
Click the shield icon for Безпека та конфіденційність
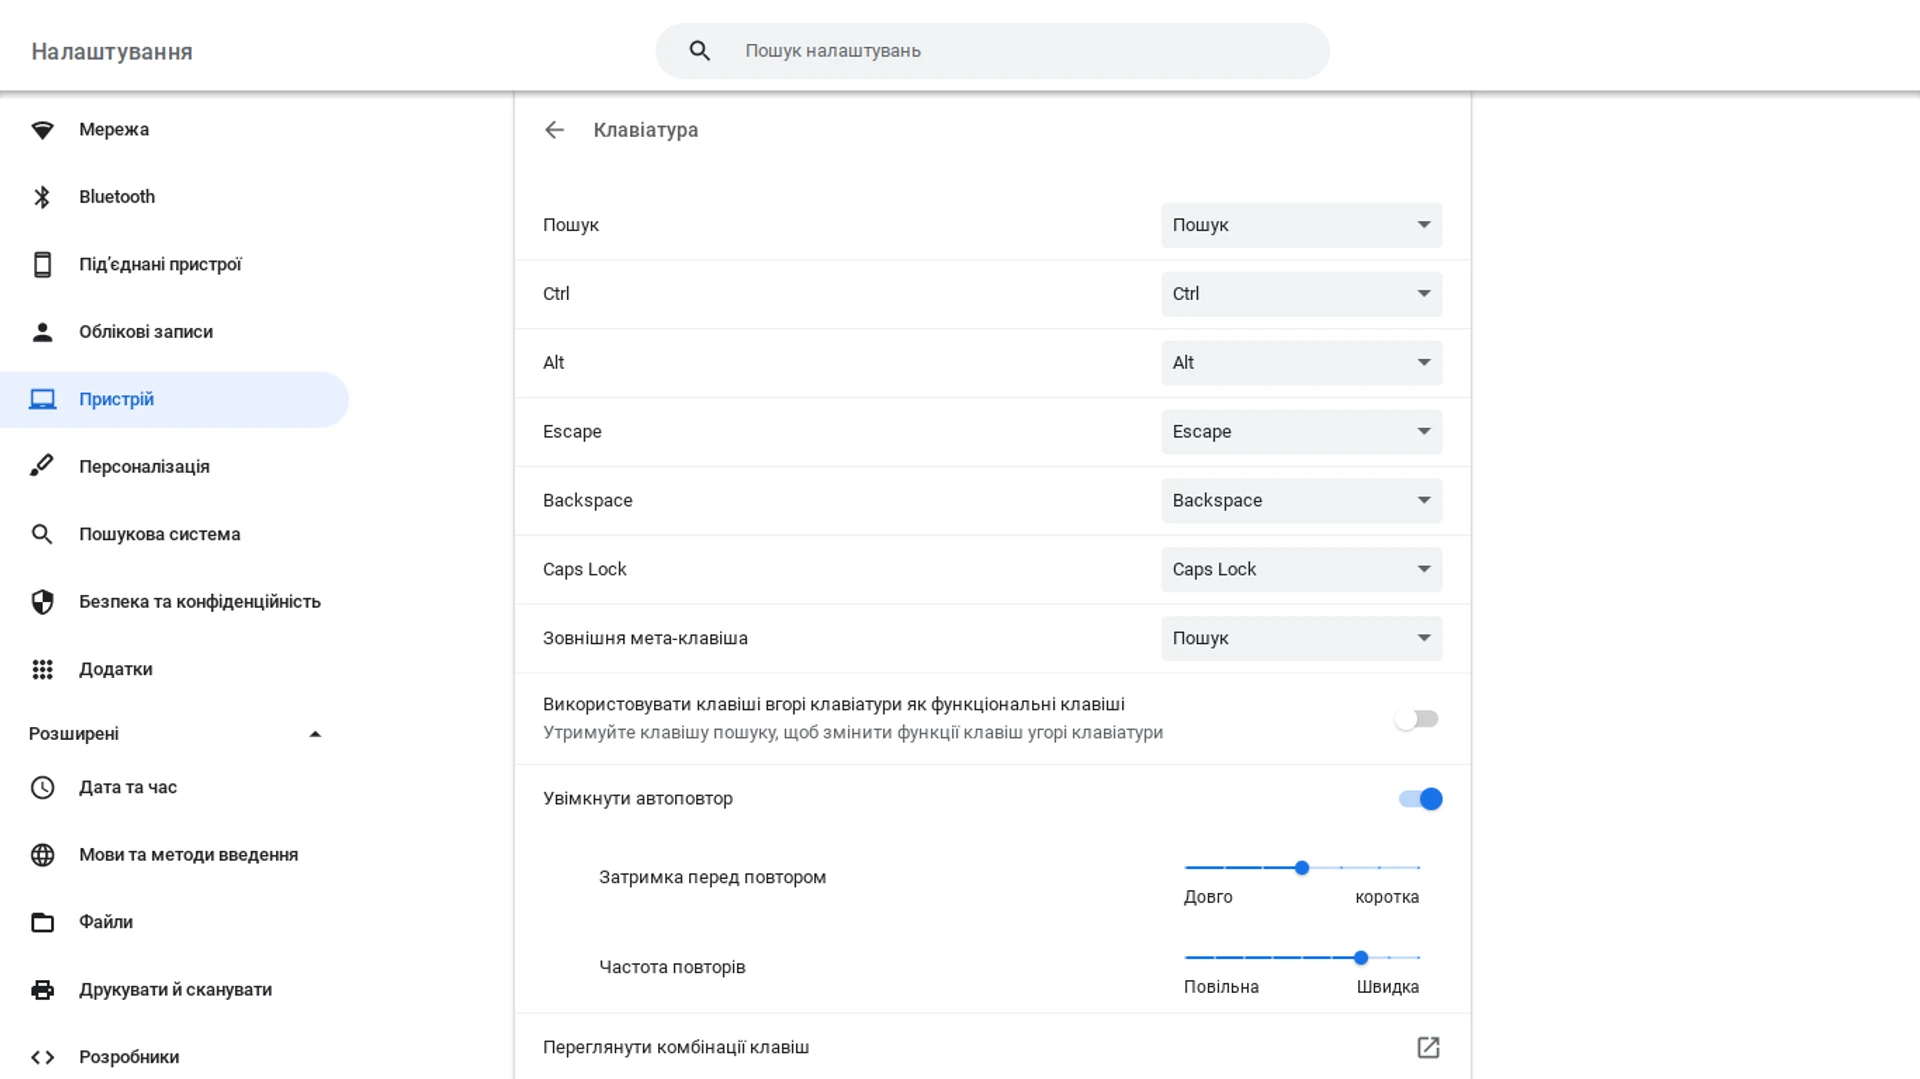42,602
